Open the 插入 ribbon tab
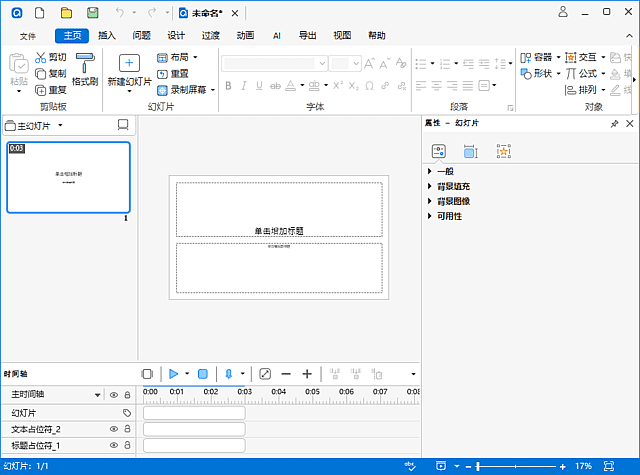640x475 pixels. (106, 35)
